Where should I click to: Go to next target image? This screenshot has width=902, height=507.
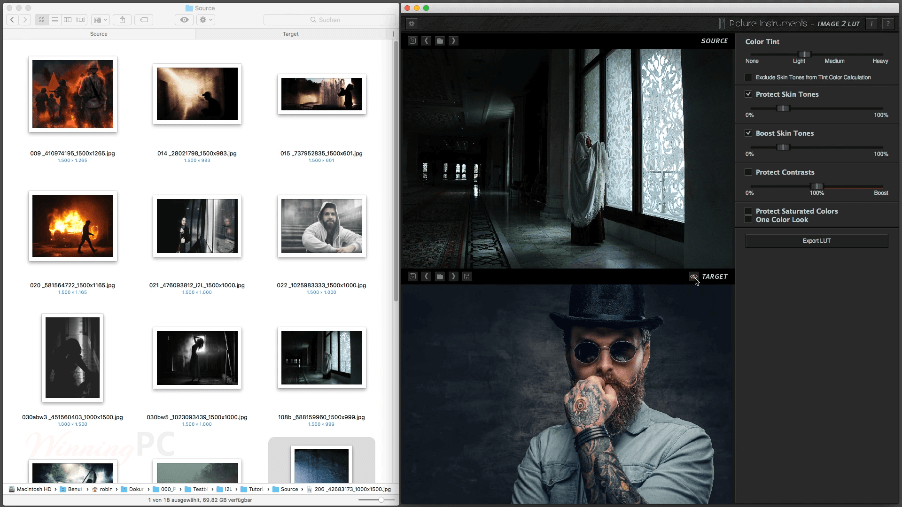[x=454, y=276]
